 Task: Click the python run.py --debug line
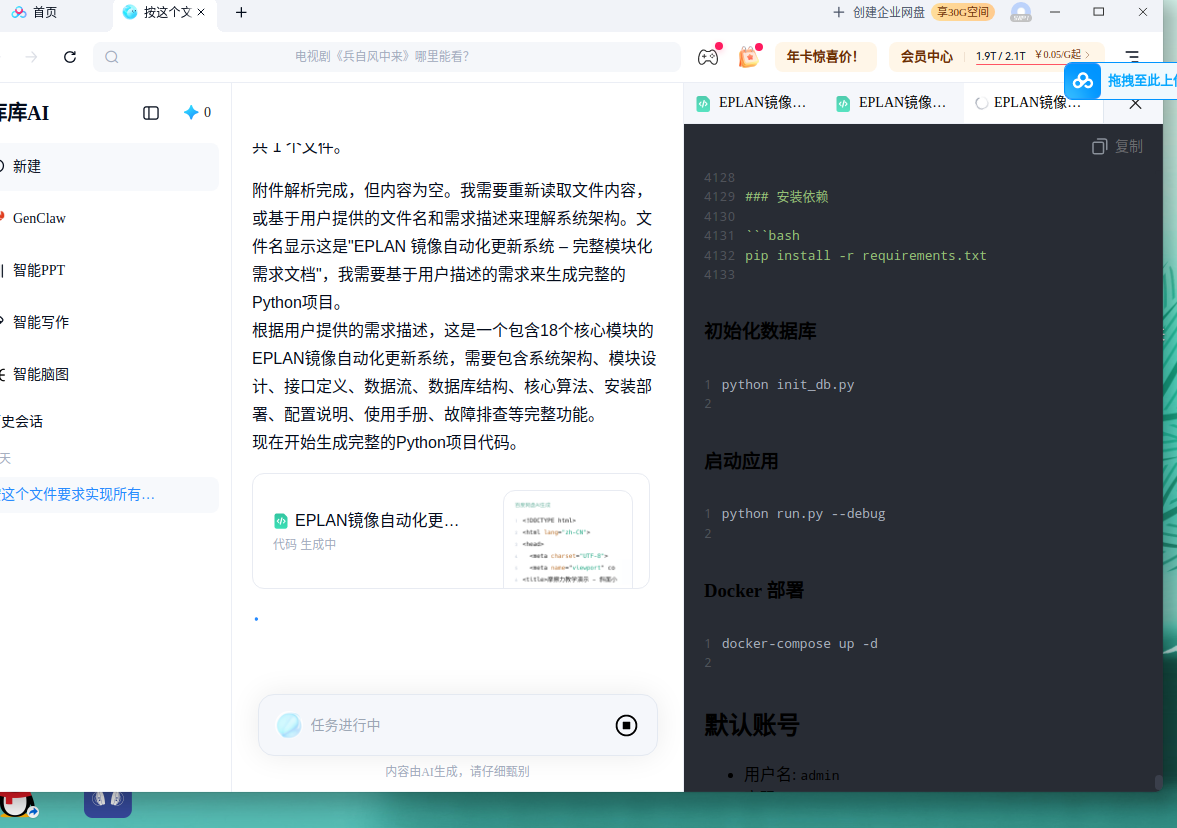tap(803, 513)
